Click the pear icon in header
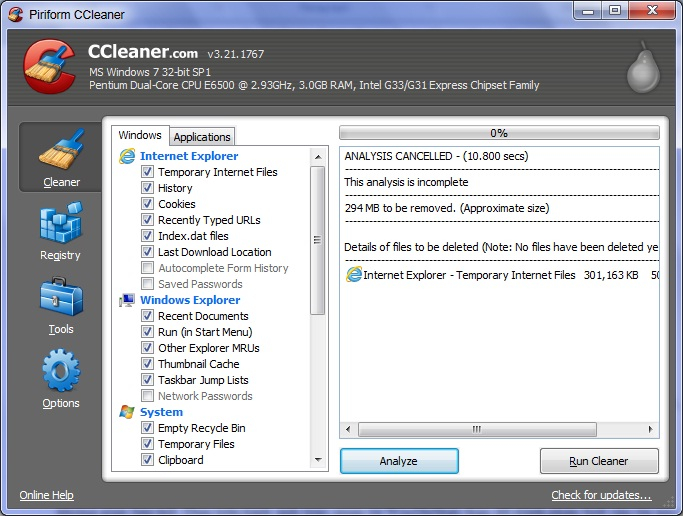Screen dimensions: 683x516 643,67
